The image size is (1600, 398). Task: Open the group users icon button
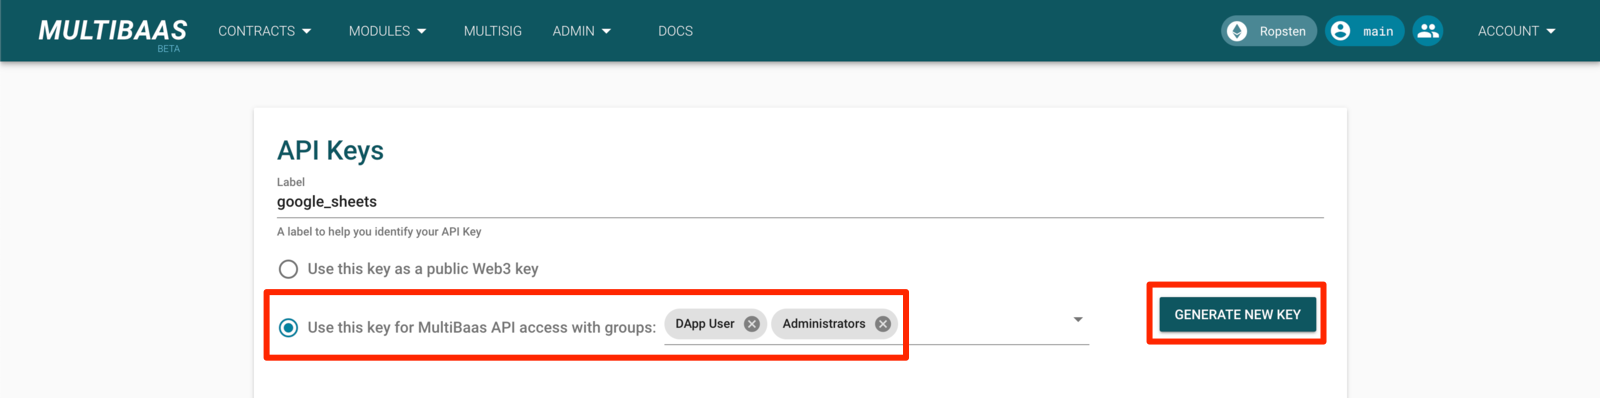tap(1428, 31)
